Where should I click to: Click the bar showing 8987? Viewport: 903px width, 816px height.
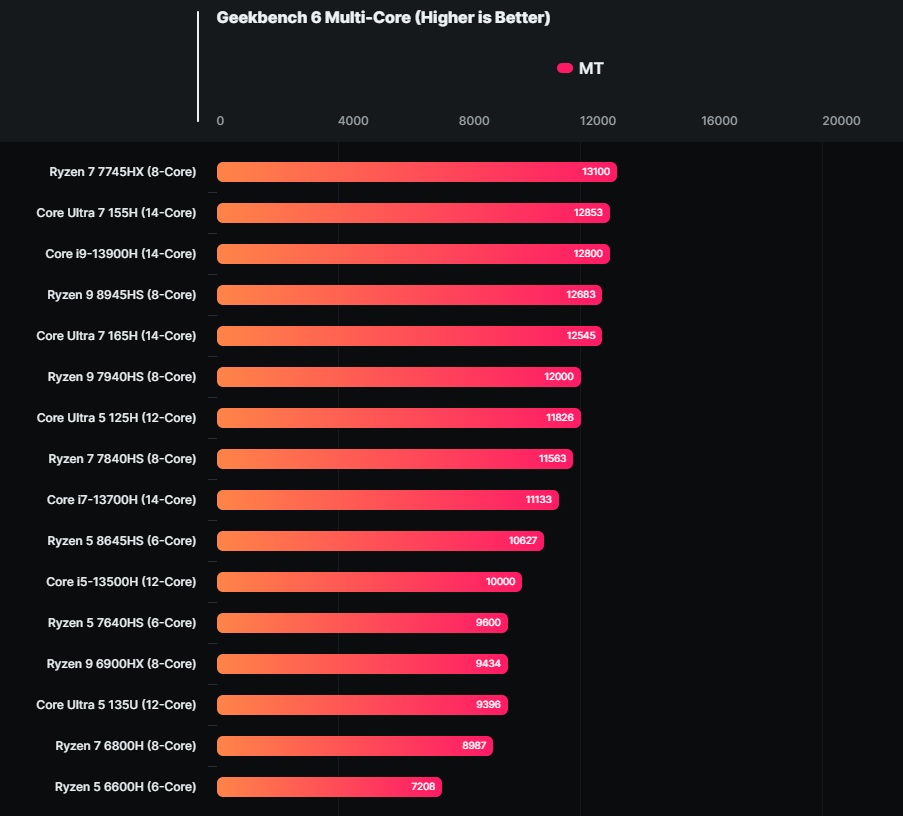tap(355, 746)
